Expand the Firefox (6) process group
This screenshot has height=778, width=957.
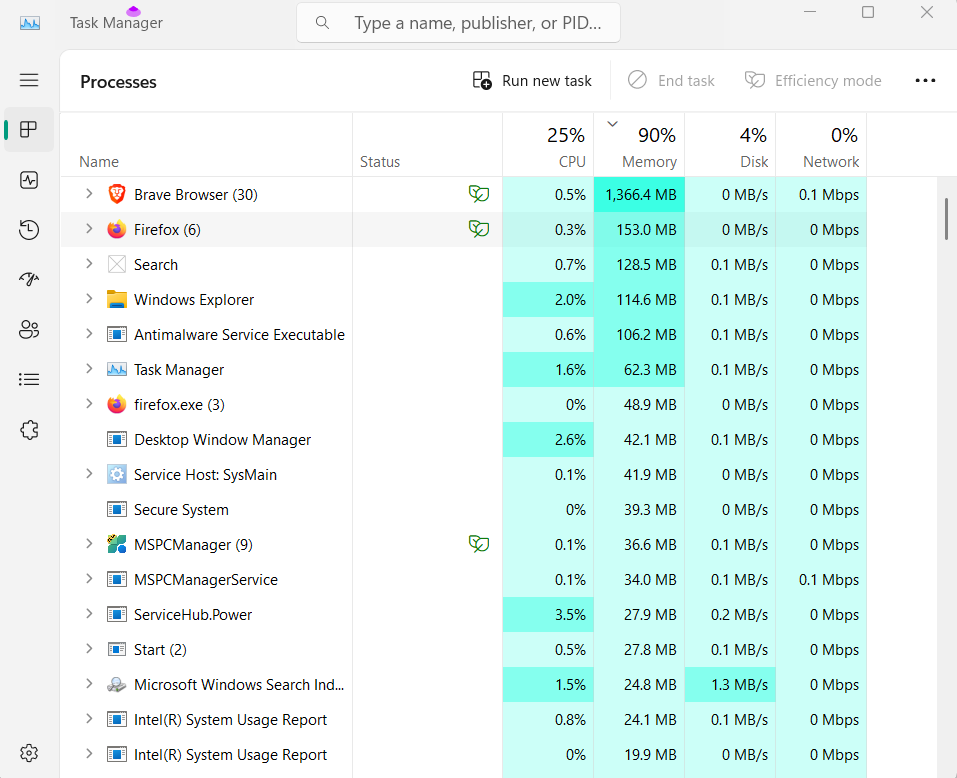(x=89, y=229)
